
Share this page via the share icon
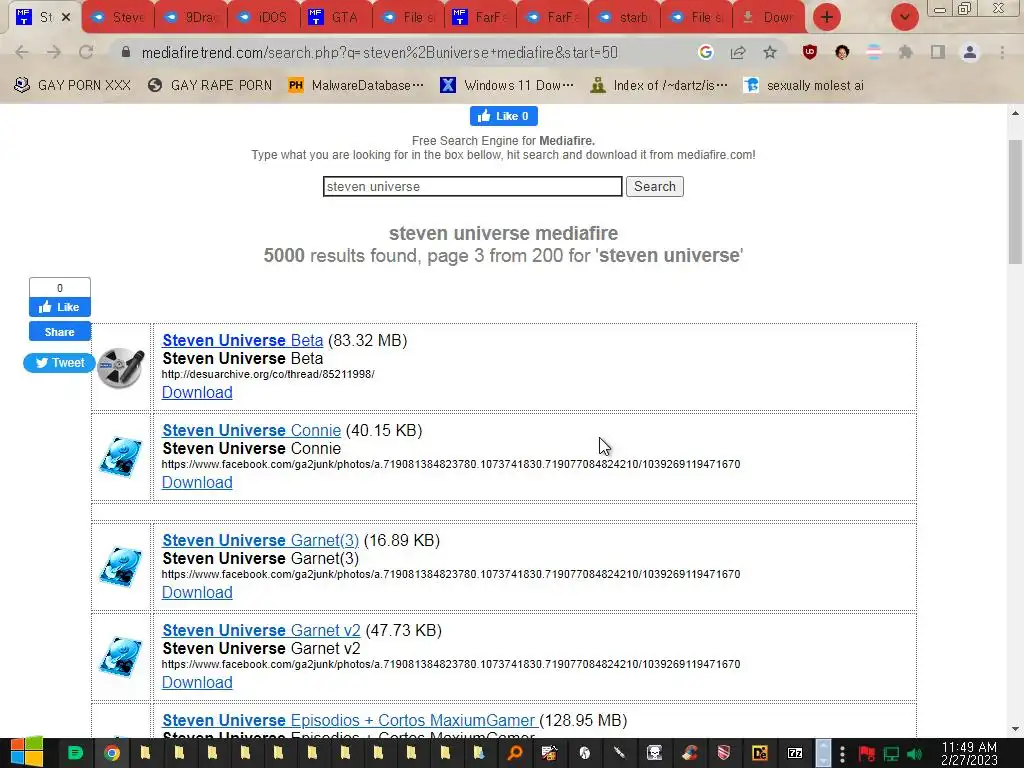point(738,52)
